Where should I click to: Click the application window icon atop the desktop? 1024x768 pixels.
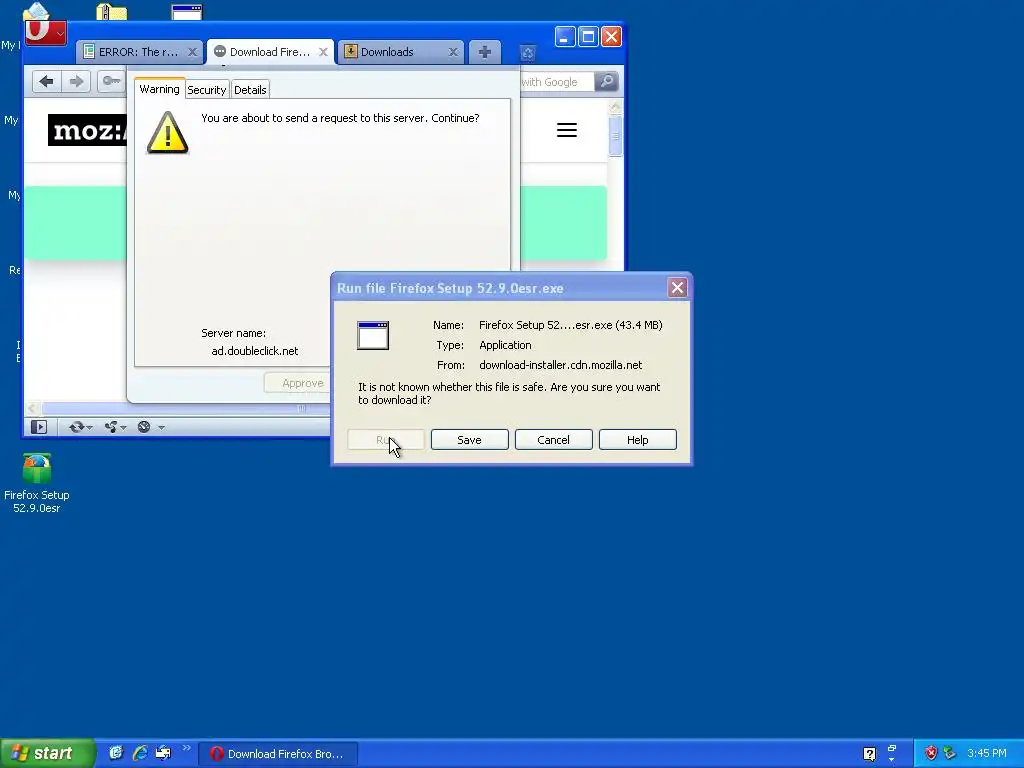pyautogui.click(x=187, y=12)
